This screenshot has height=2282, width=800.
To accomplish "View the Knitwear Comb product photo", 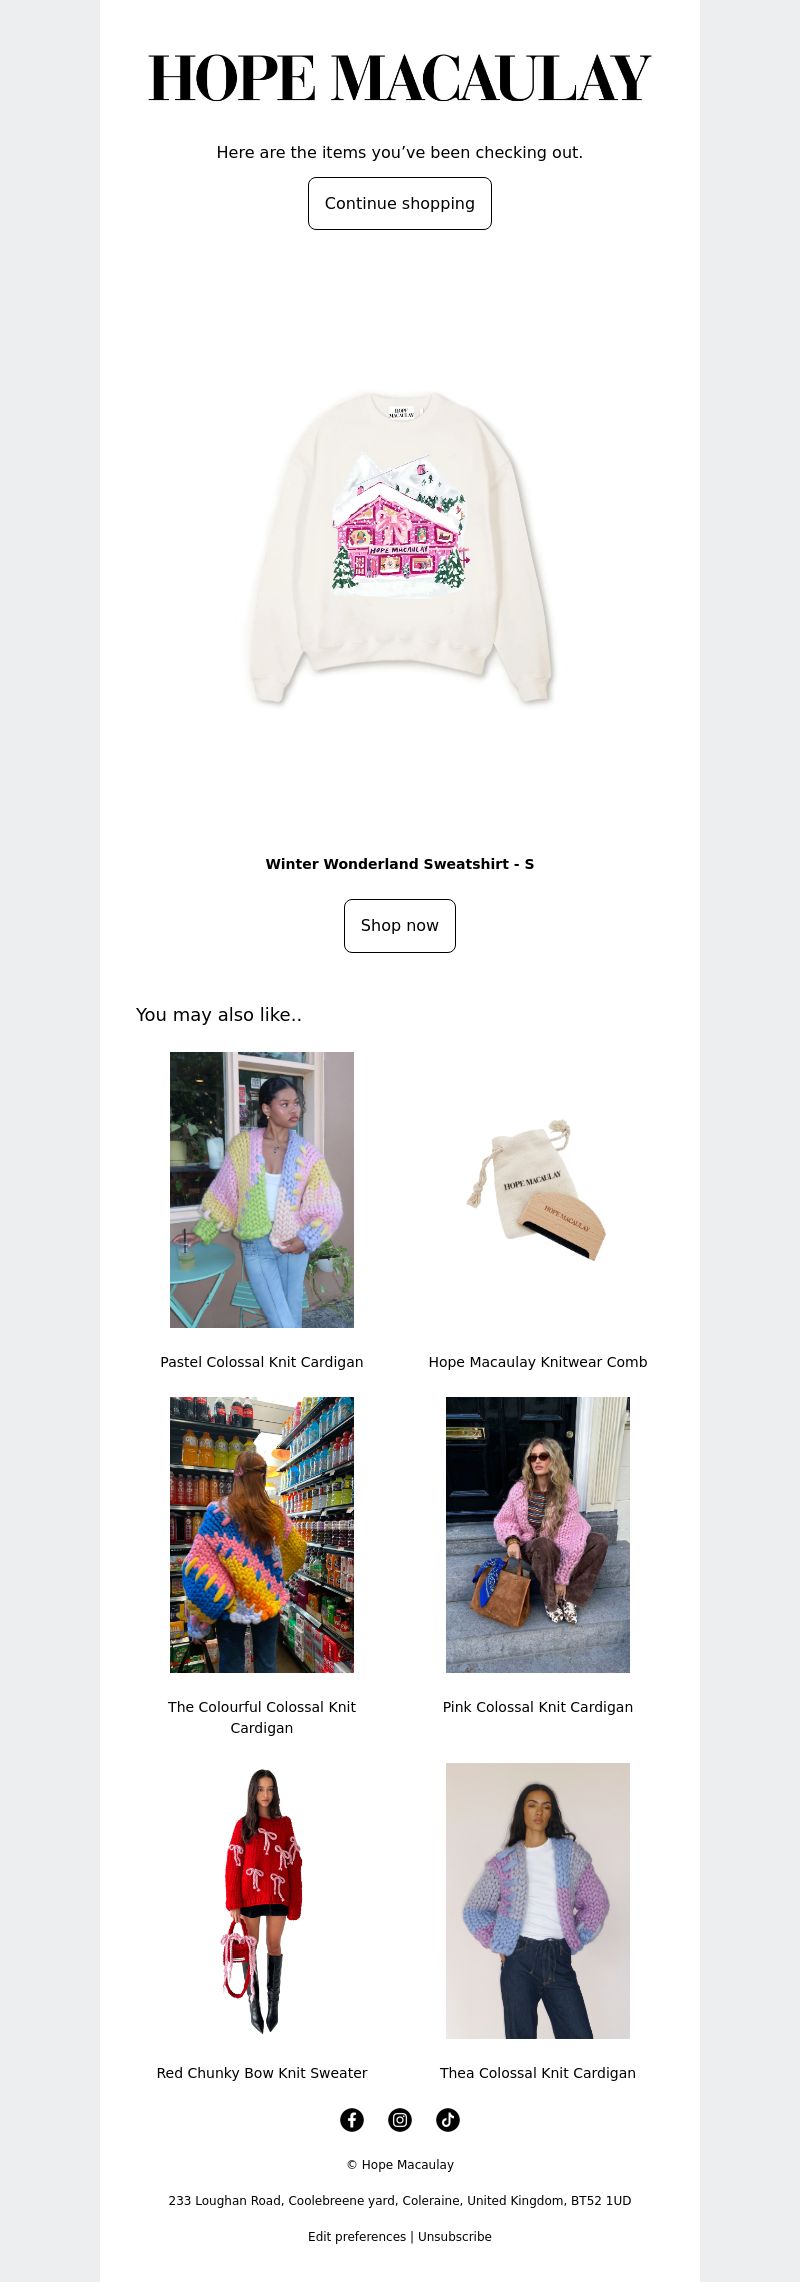I will tap(538, 1190).
